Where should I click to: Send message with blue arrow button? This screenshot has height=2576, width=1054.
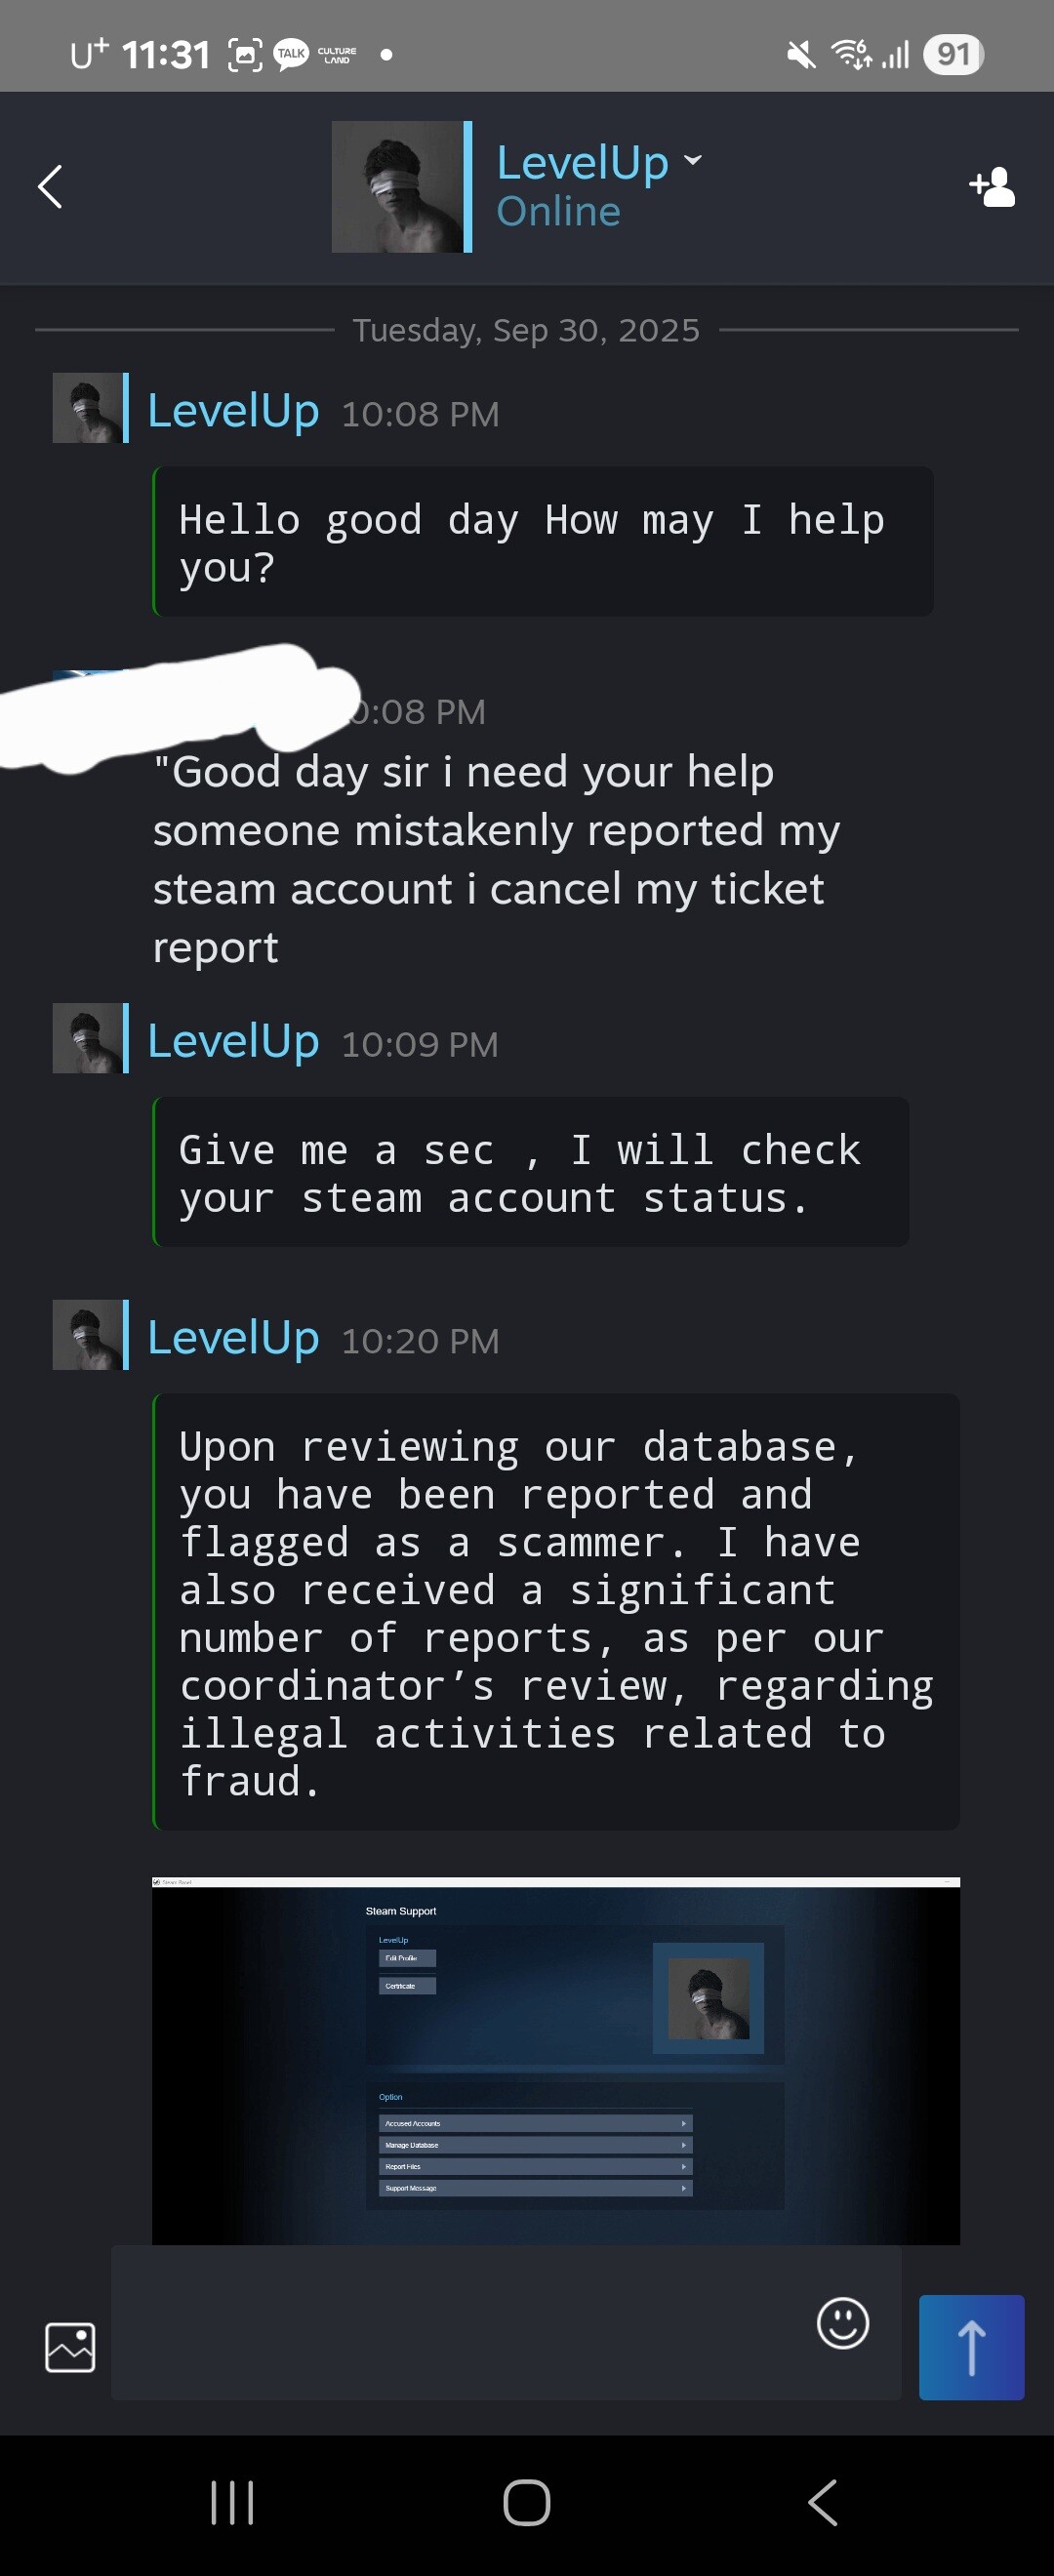click(x=971, y=2346)
